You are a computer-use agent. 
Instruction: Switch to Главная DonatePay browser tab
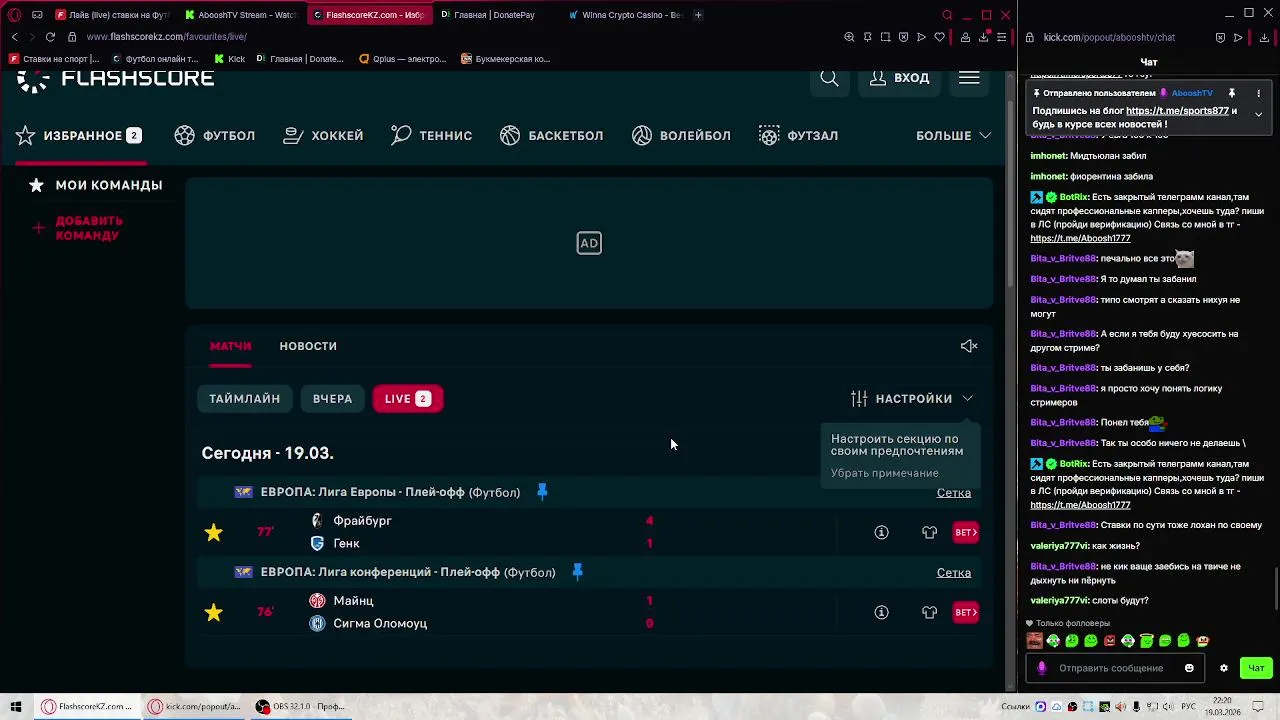coord(494,15)
